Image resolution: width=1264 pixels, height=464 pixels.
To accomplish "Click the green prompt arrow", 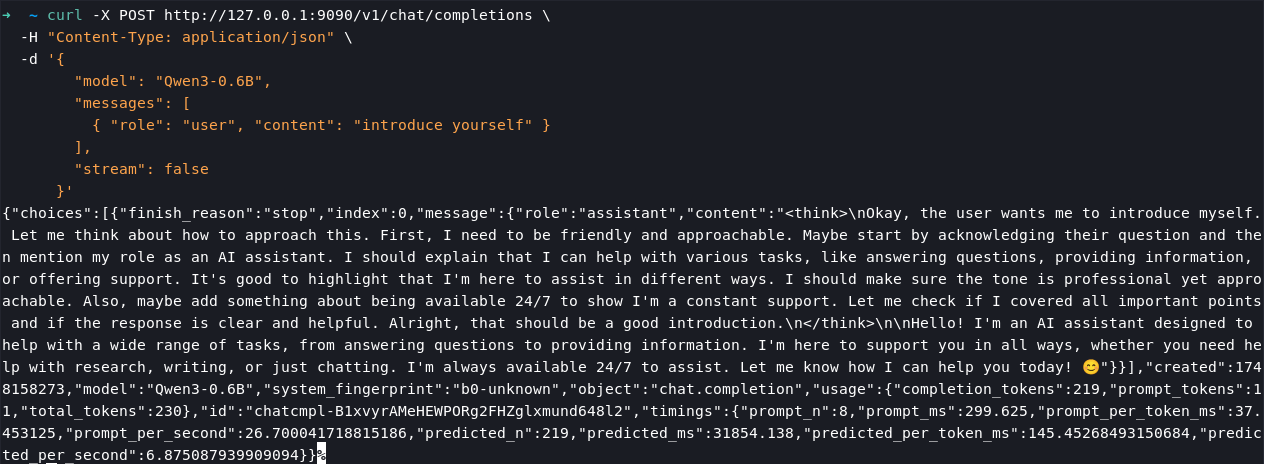I will pyautogui.click(x=8, y=16).
